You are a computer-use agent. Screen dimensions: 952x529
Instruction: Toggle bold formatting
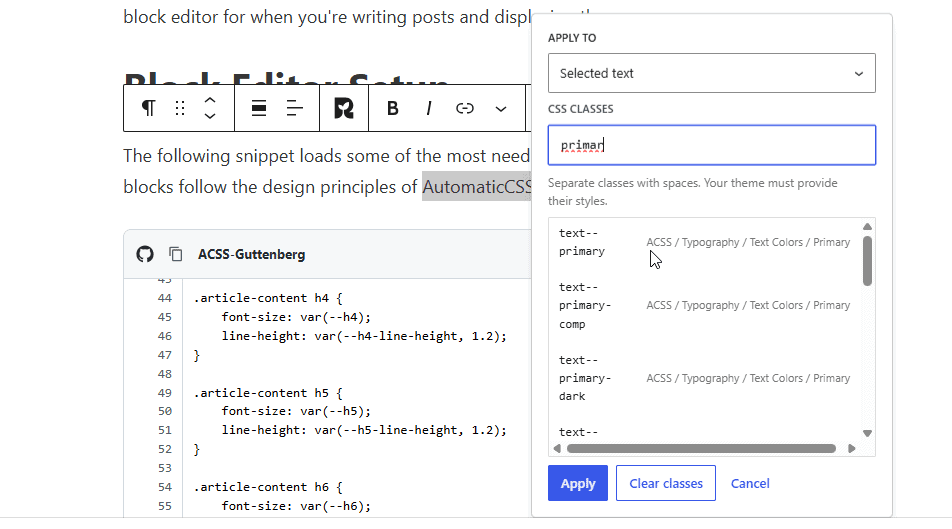click(393, 108)
